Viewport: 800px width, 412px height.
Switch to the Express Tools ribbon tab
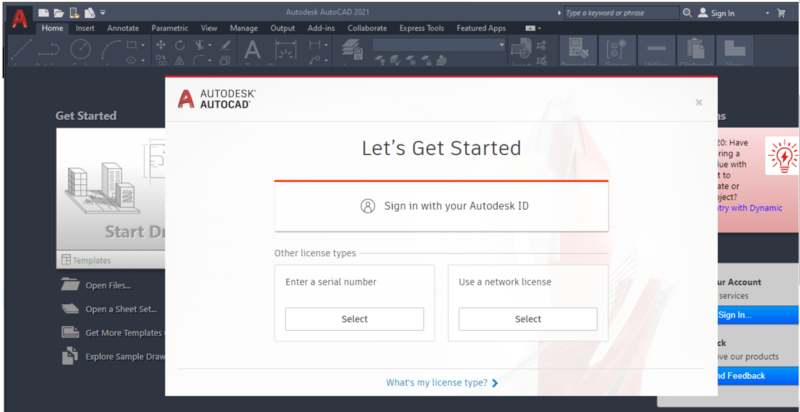(x=422, y=28)
